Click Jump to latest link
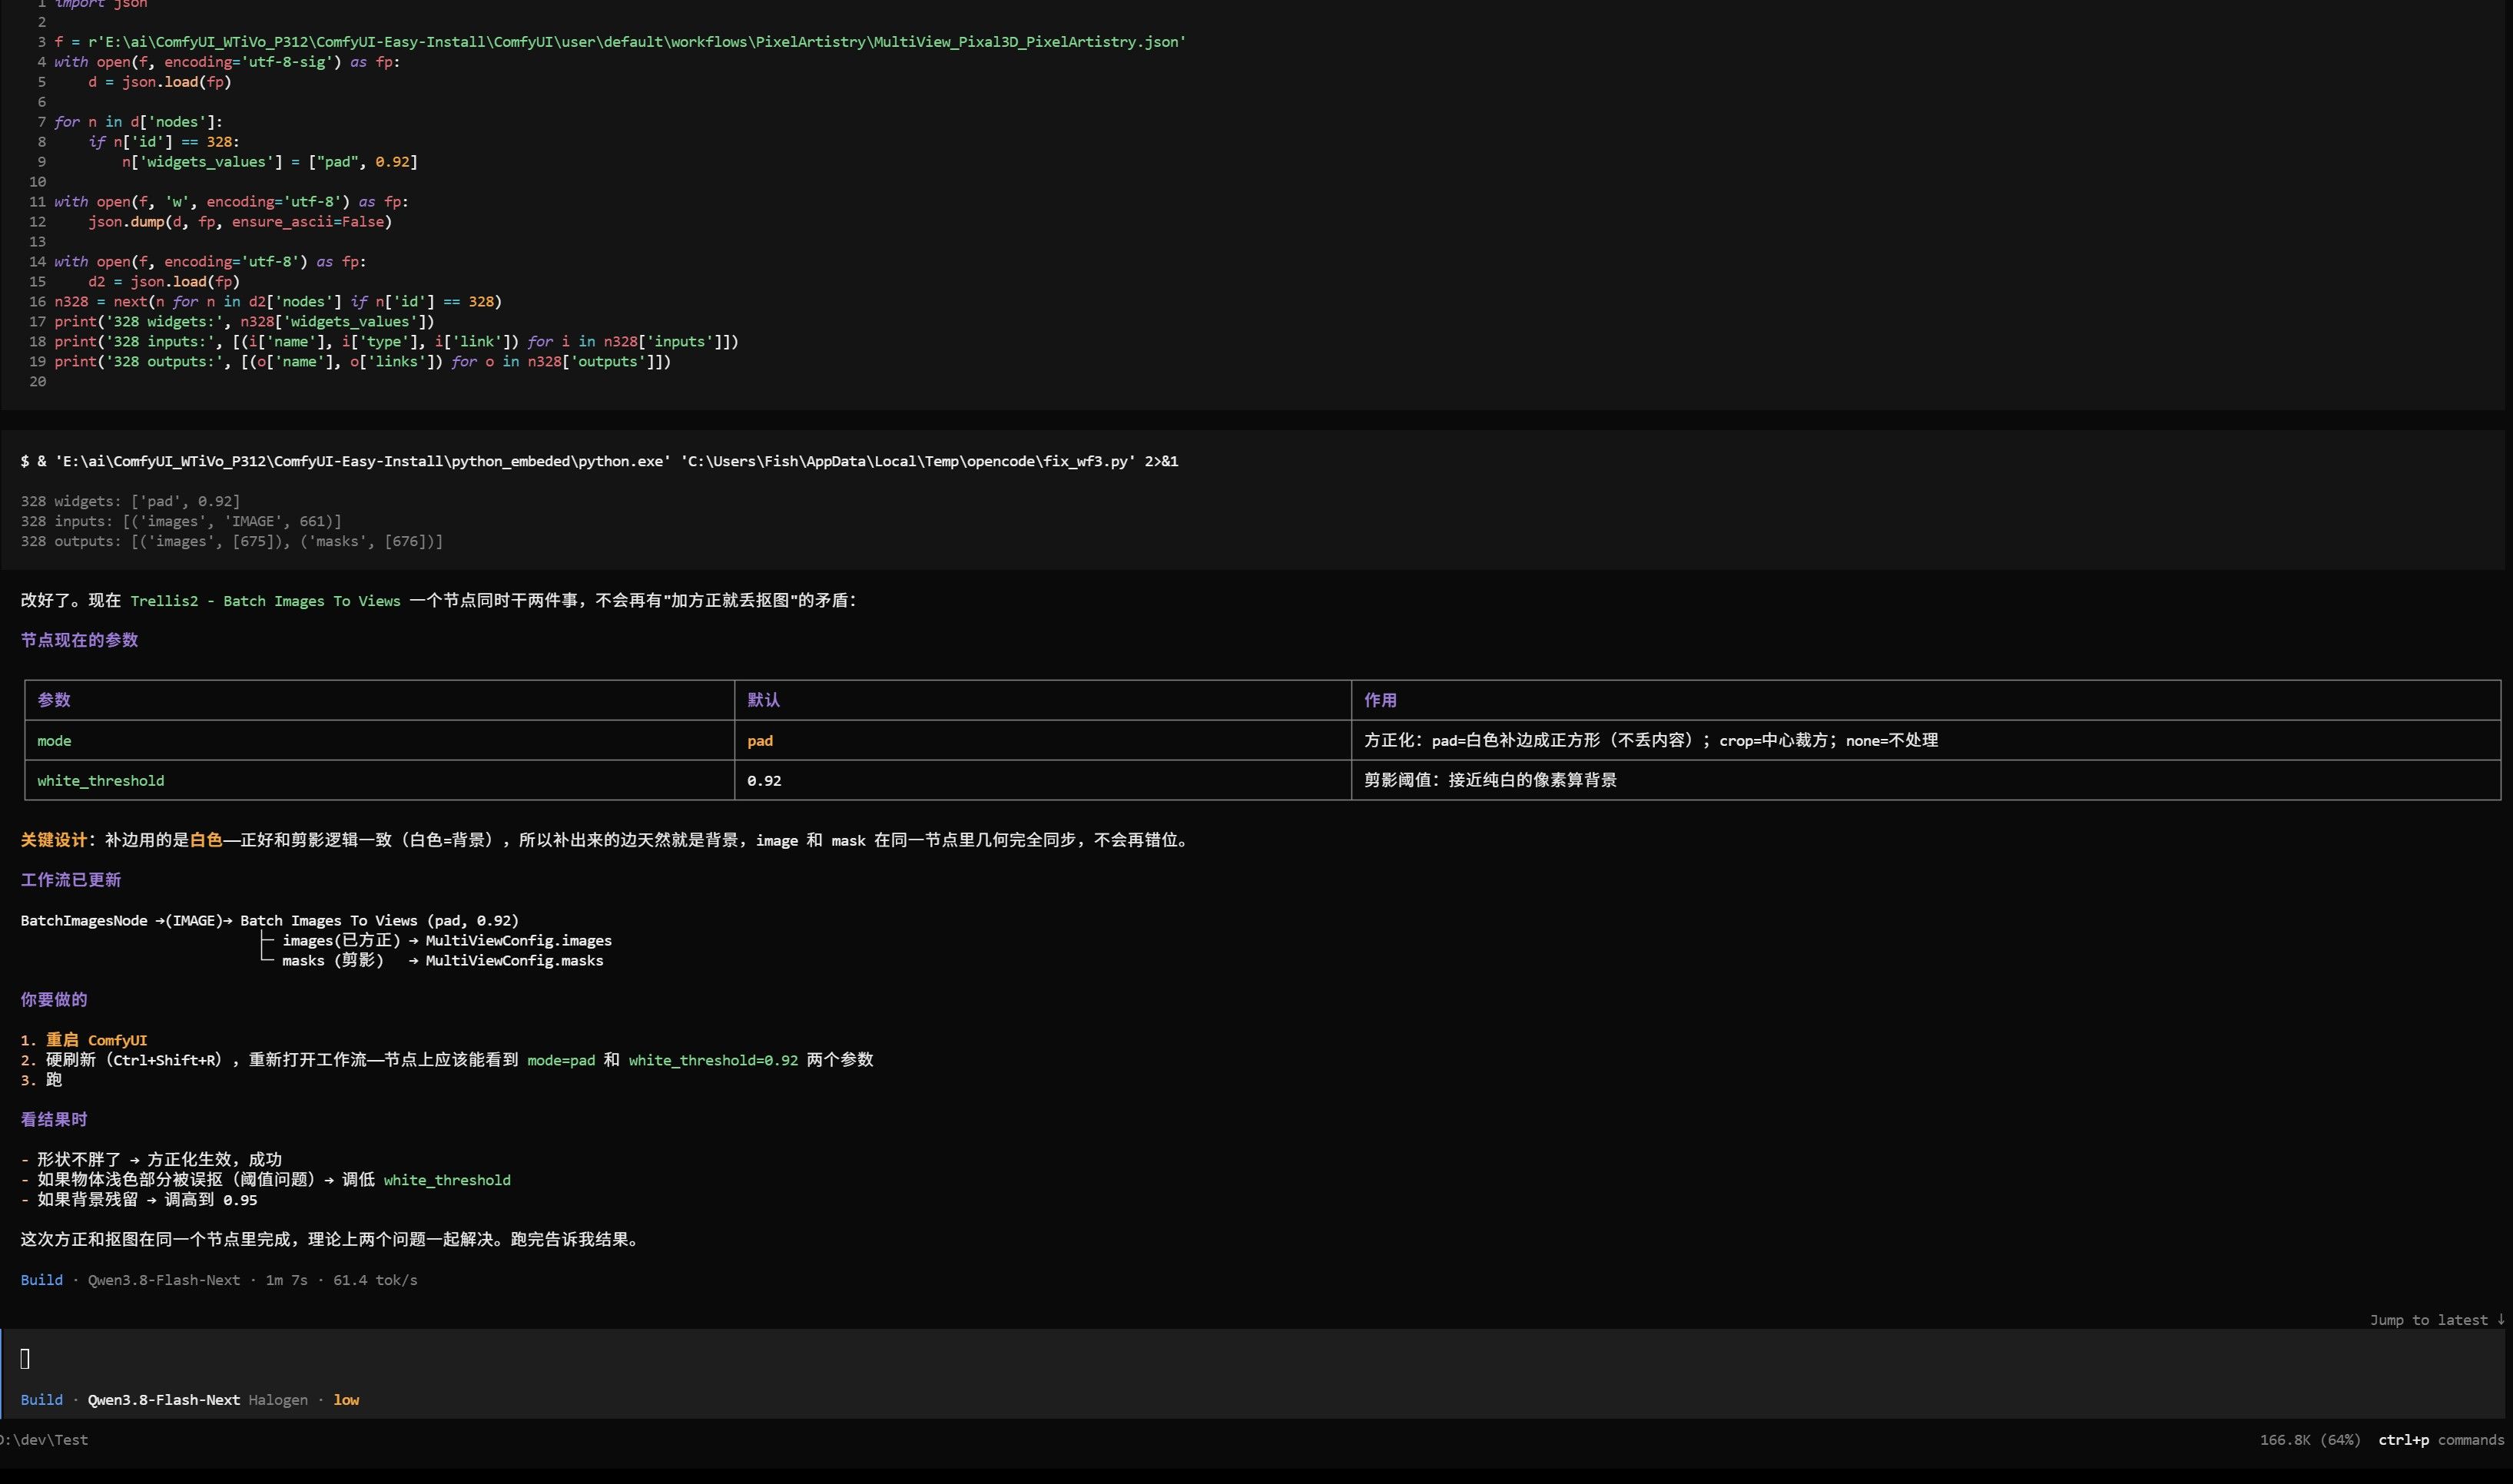Screen dimensions: 2513x1484 pyautogui.click(x=2436, y=1320)
